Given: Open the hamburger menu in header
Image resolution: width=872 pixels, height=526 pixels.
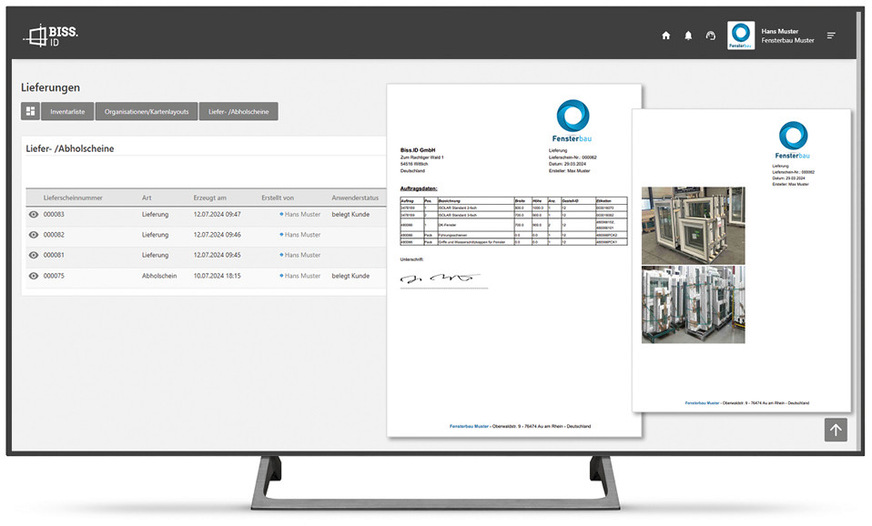Looking at the screenshot, I should pyautogui.click(x=831, y=36).
